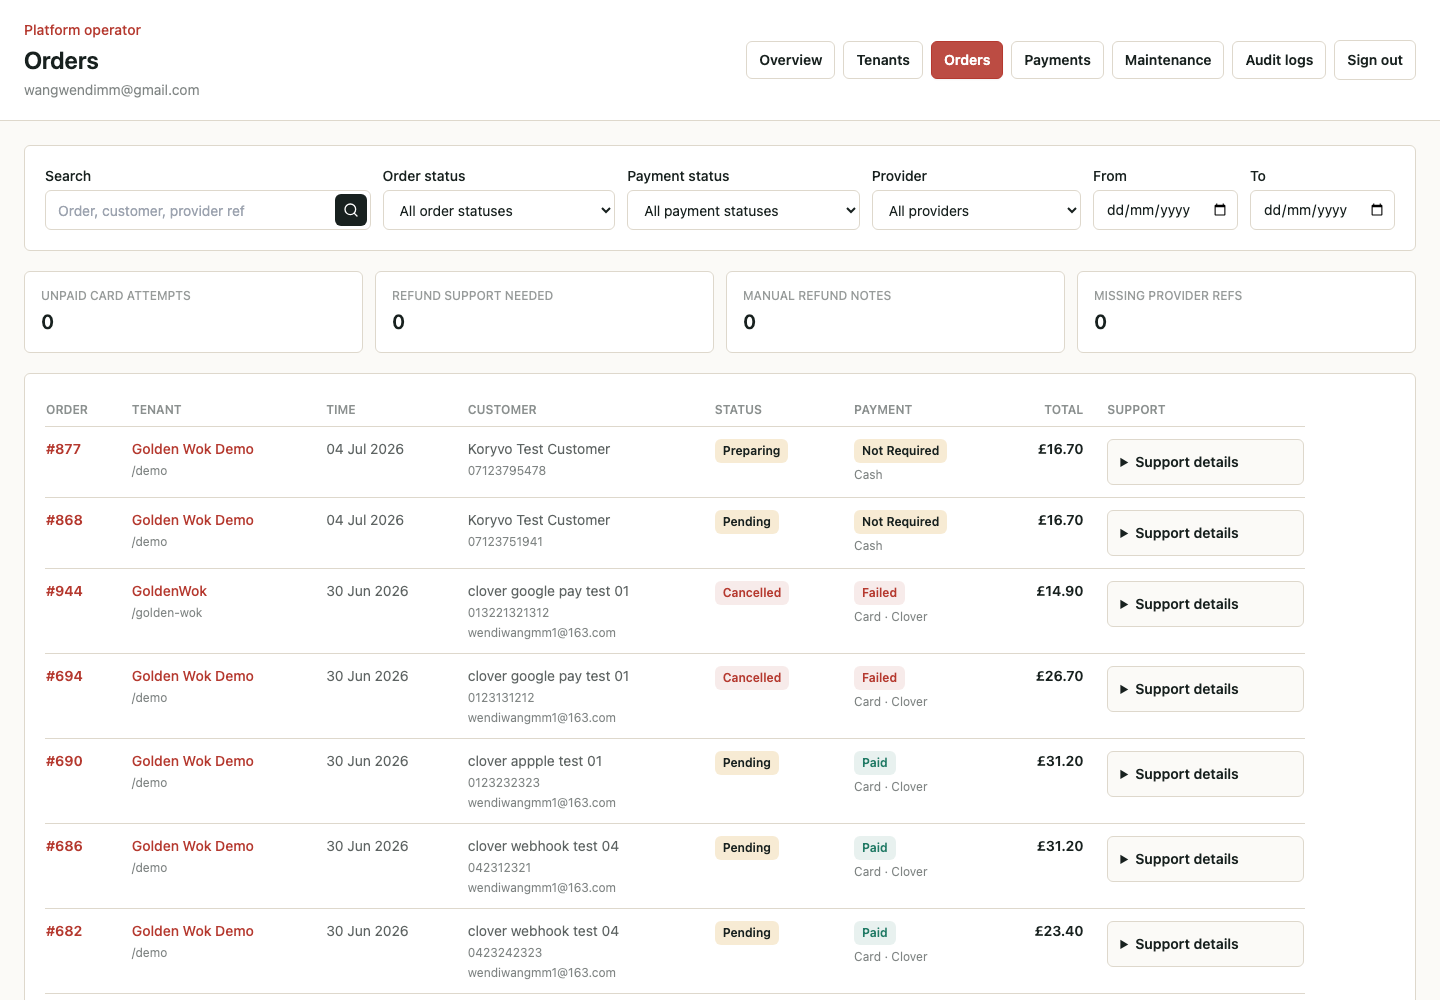Open the From date calendar picker icon
Screen dimensions: 1440x1000
(x=1220, y=210)
